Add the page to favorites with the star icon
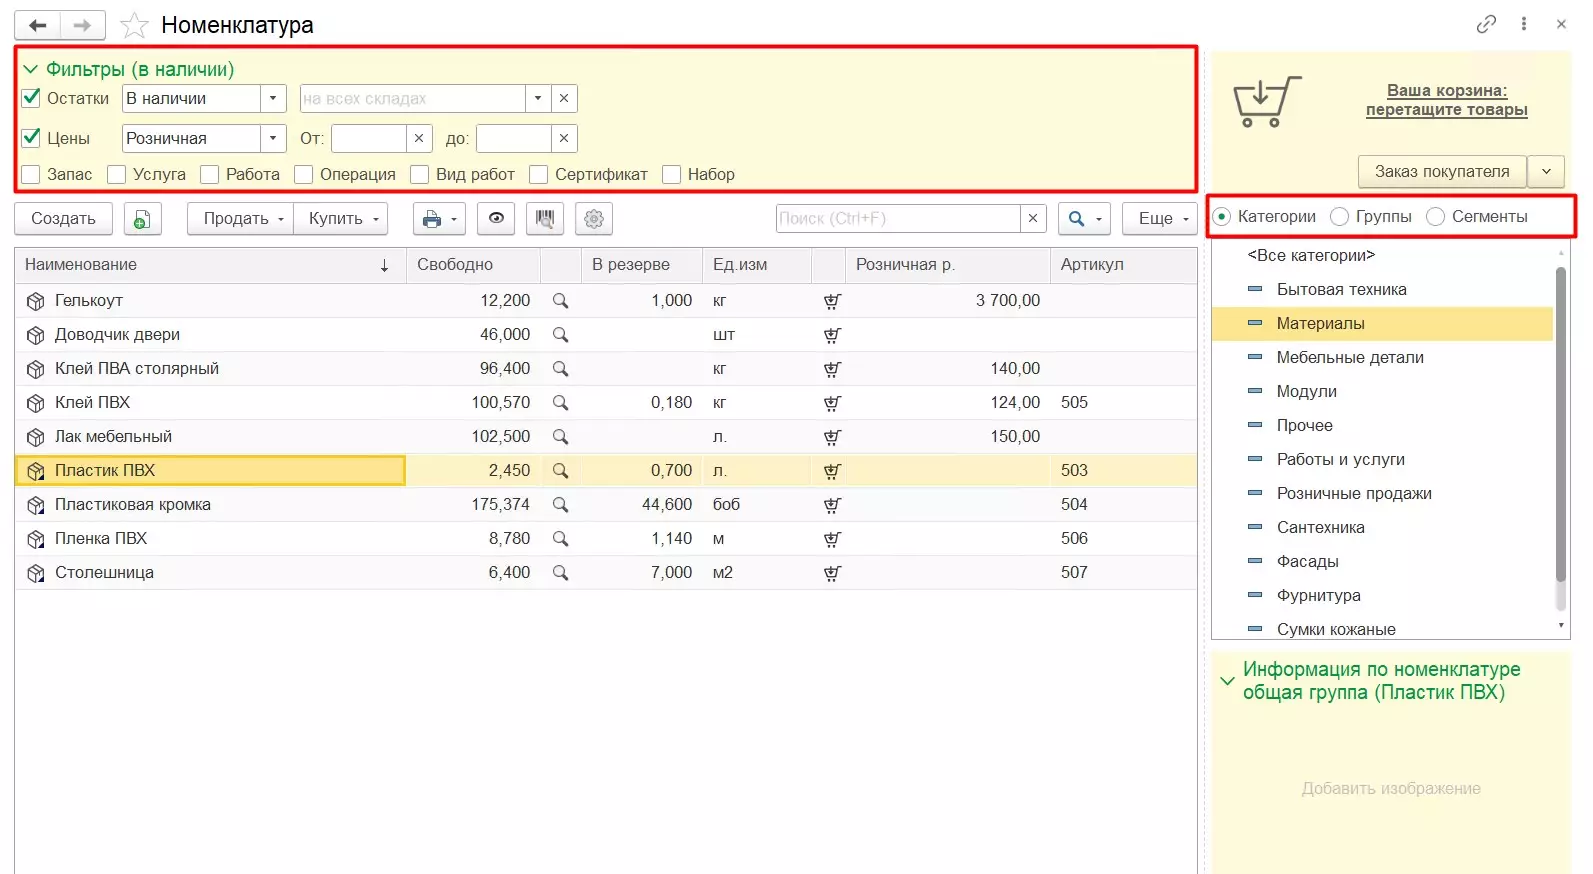 (x=134, y=25)
